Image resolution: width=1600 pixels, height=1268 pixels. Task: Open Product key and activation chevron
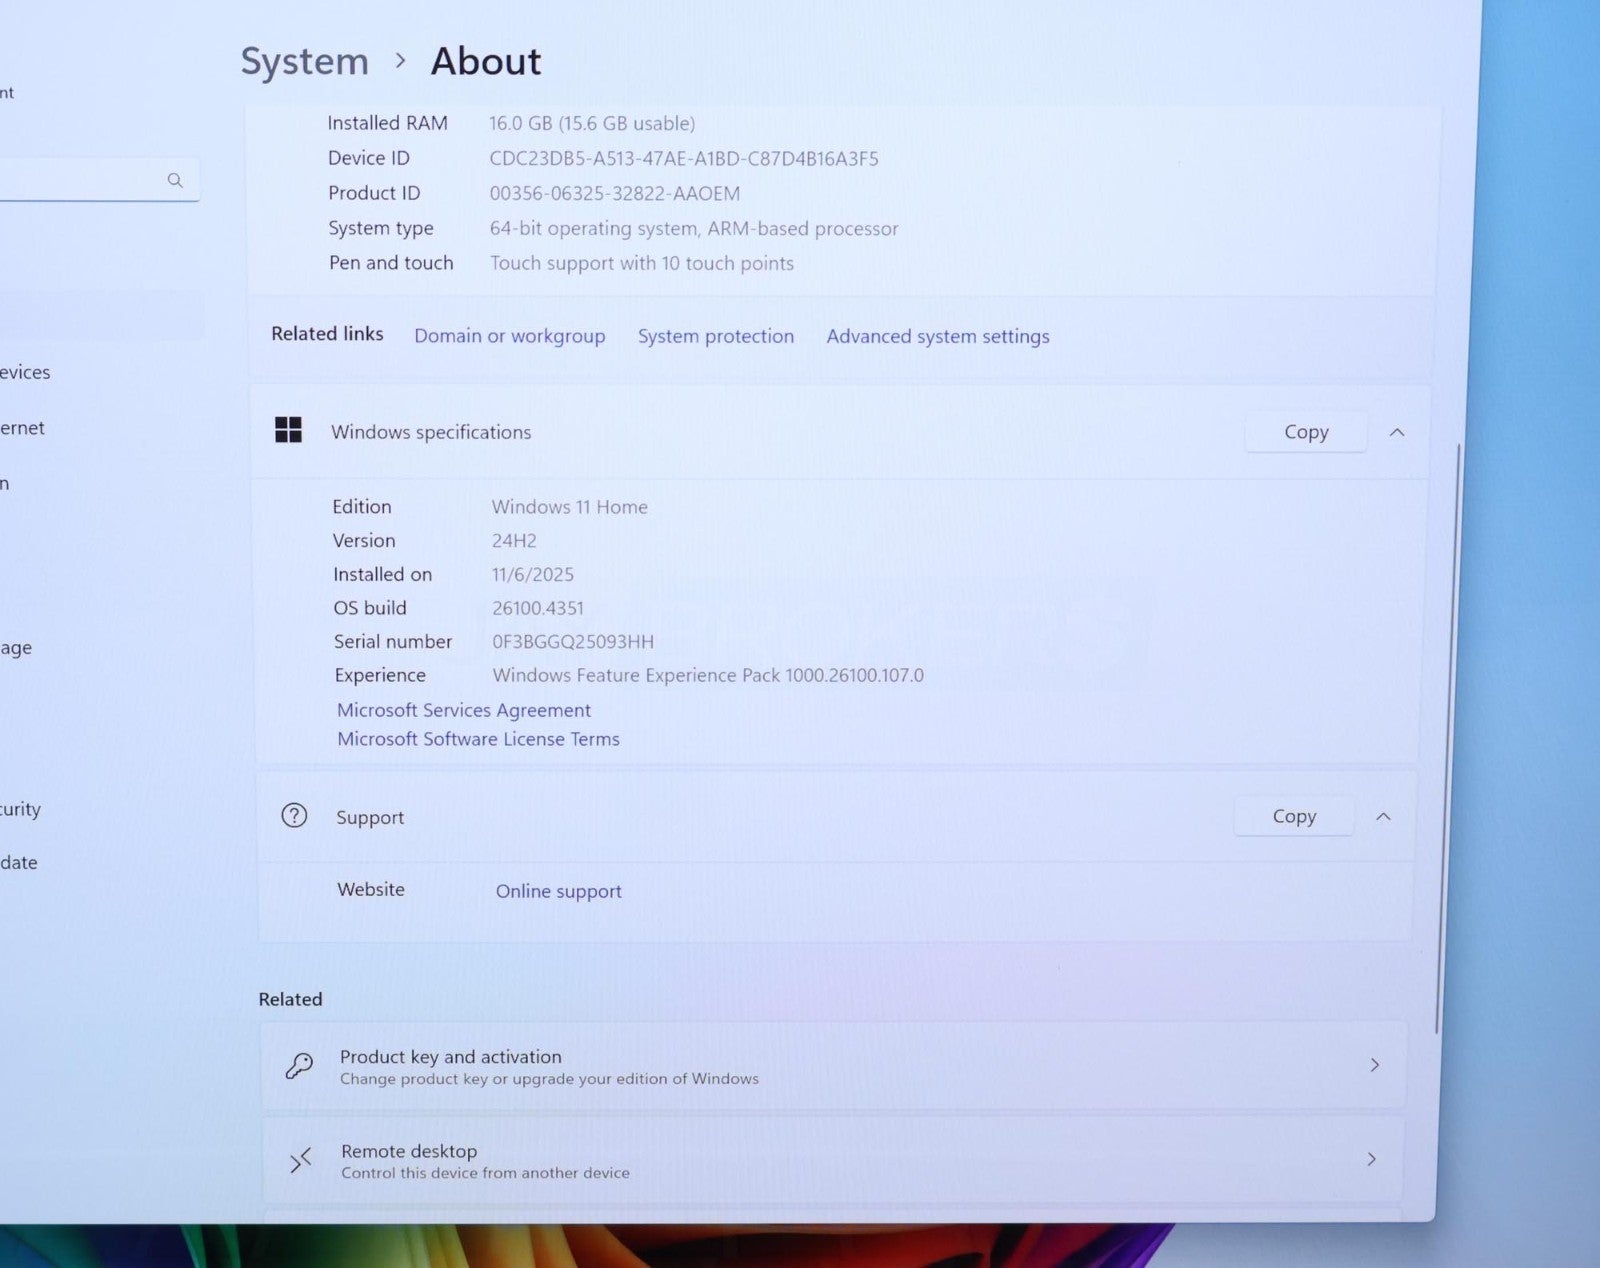(x=1374, y=1065)
